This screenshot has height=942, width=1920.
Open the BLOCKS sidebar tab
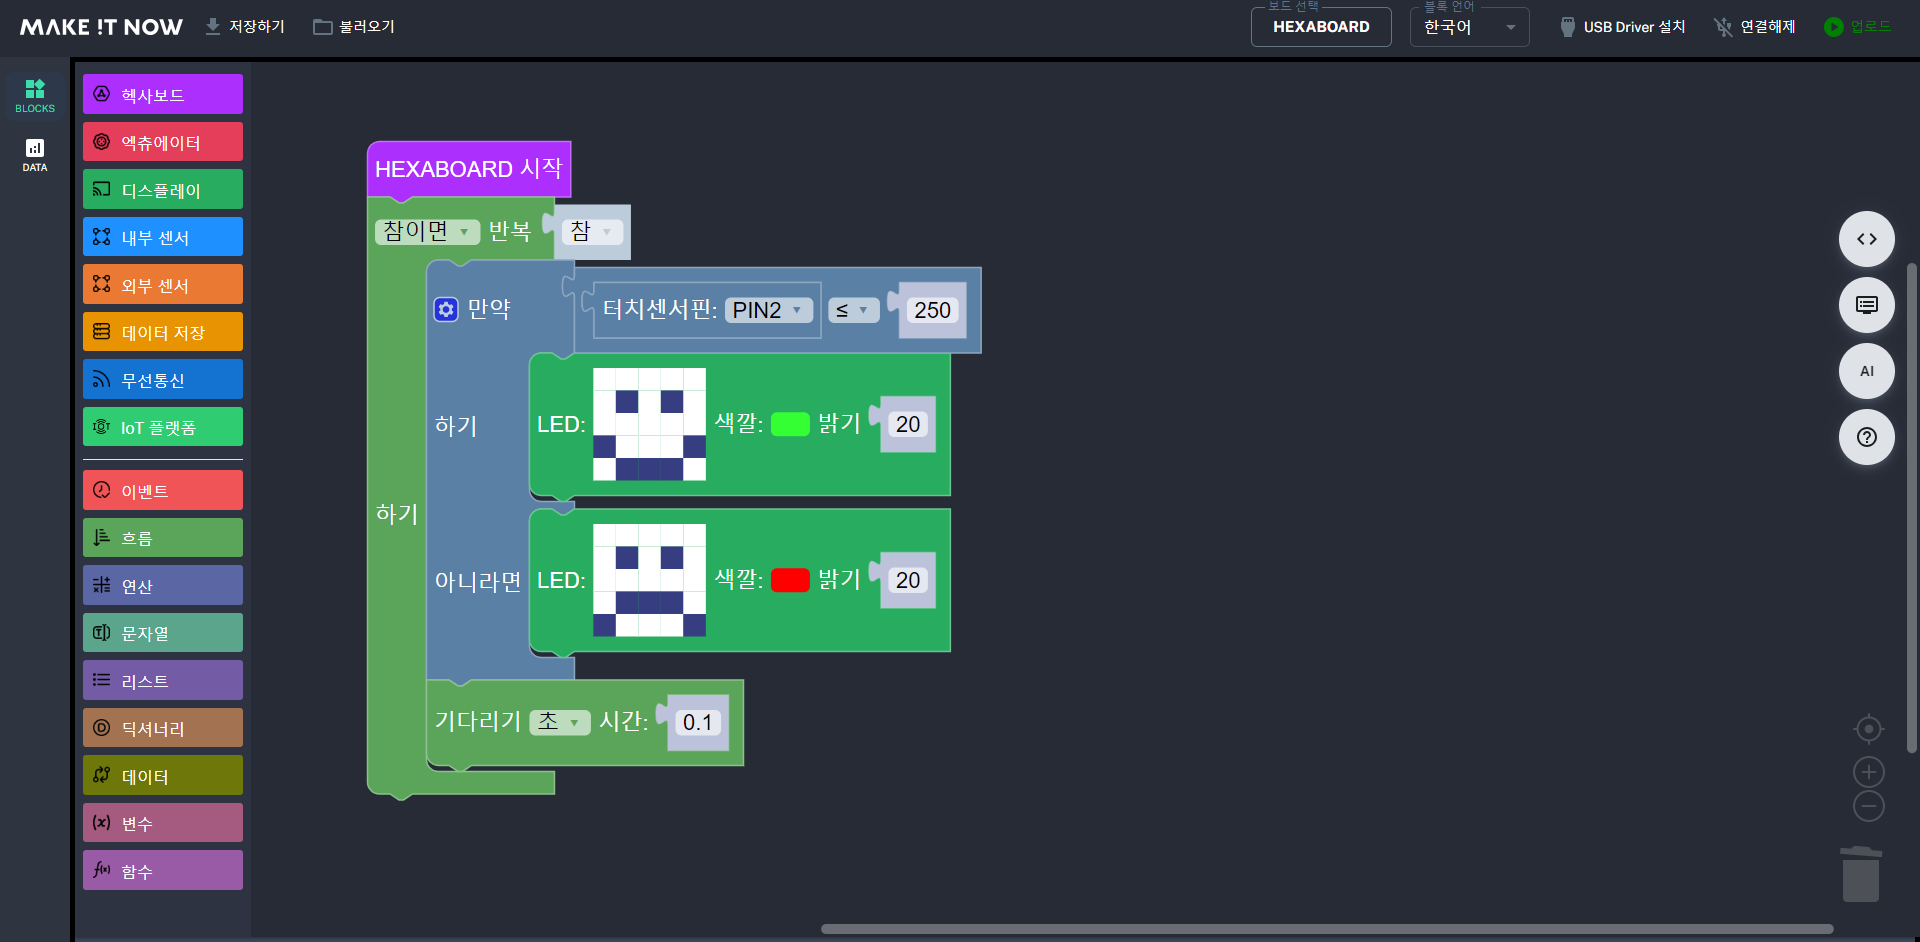click(x=35, y=96)
